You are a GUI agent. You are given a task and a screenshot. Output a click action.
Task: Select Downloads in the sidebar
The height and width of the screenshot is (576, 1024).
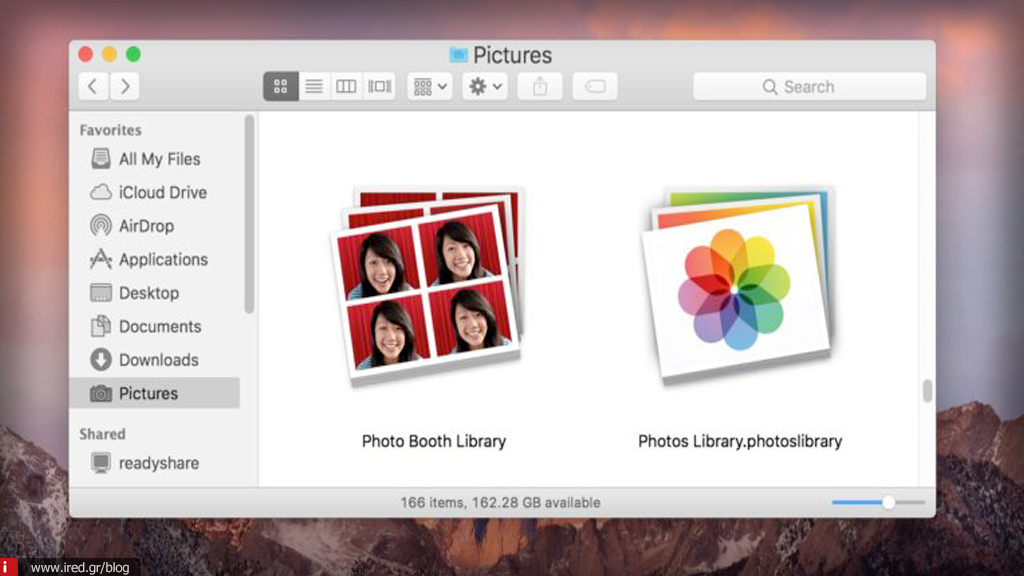(158, 360)
